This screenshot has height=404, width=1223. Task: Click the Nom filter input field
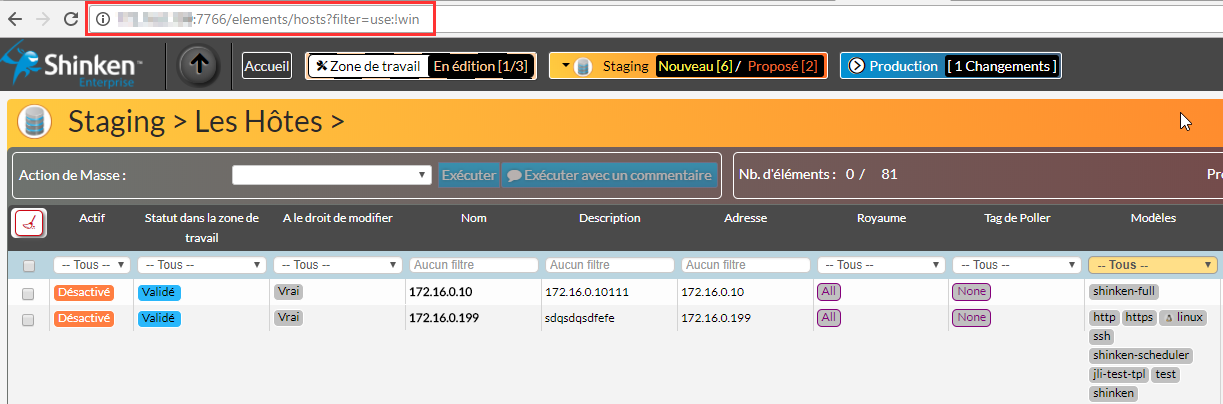tap(473, 265)
